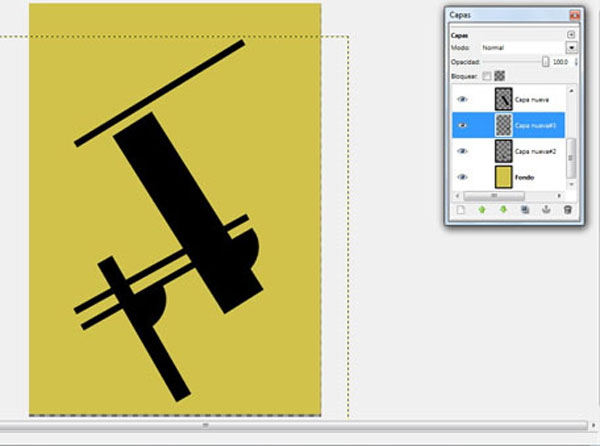600x446 pixels.
Task: Duplicate the selected layer
Action: pos(525,210)
